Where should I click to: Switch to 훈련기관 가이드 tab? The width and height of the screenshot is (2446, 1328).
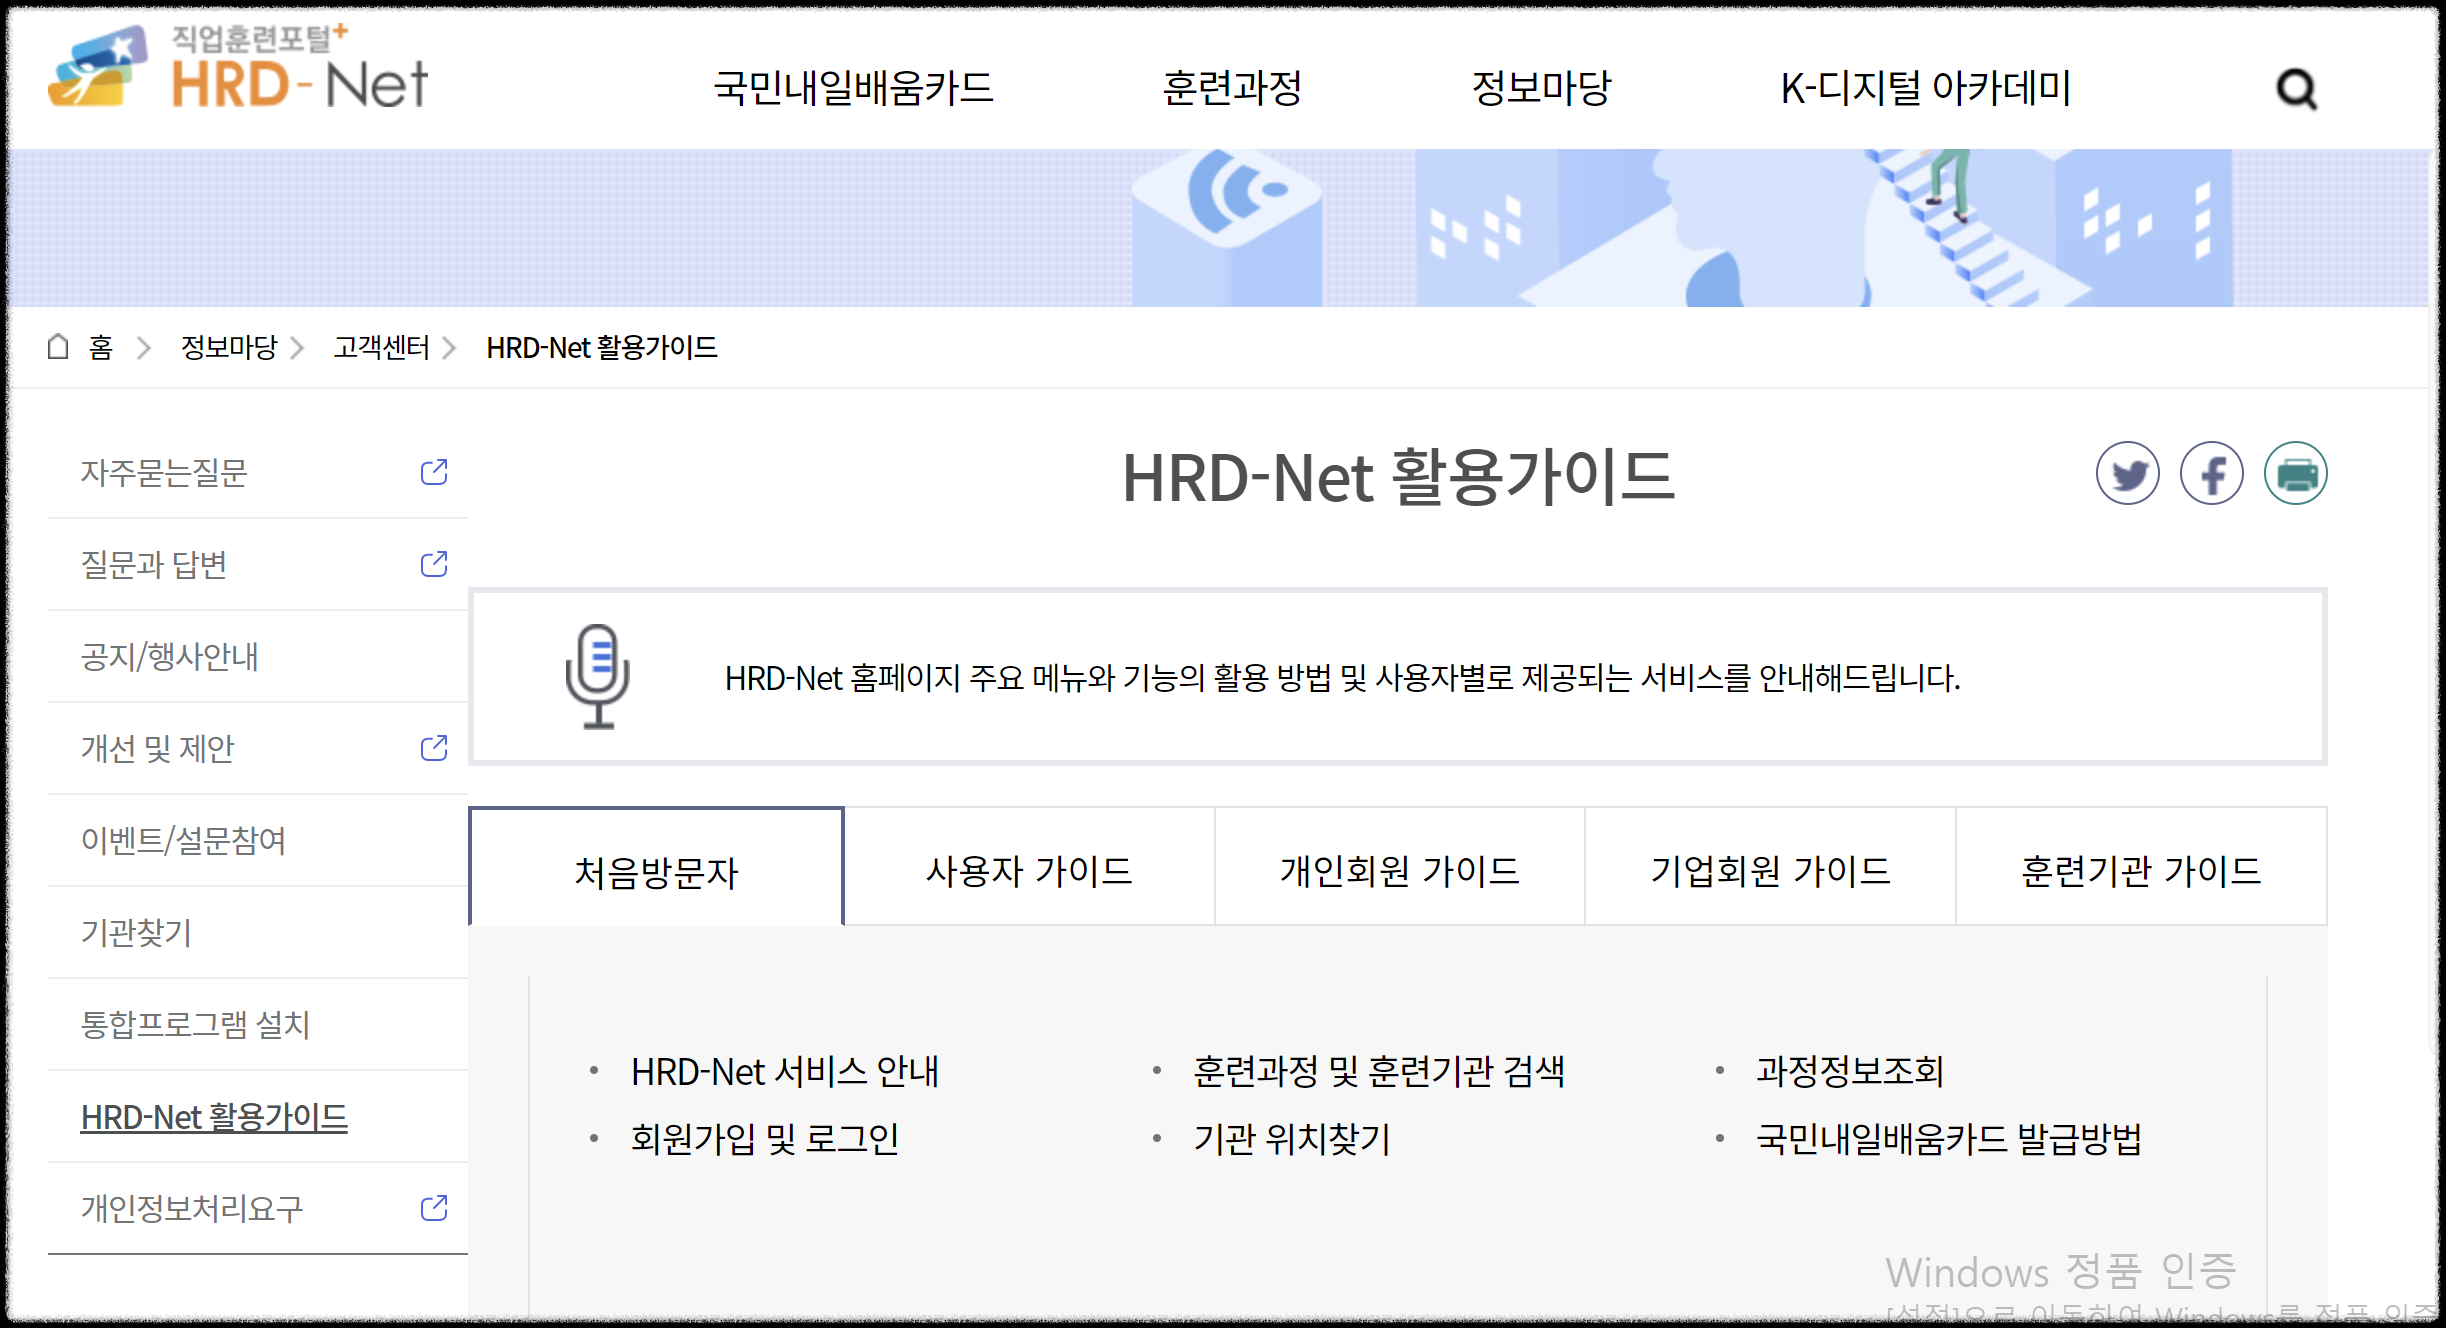tap(2141, 867)
